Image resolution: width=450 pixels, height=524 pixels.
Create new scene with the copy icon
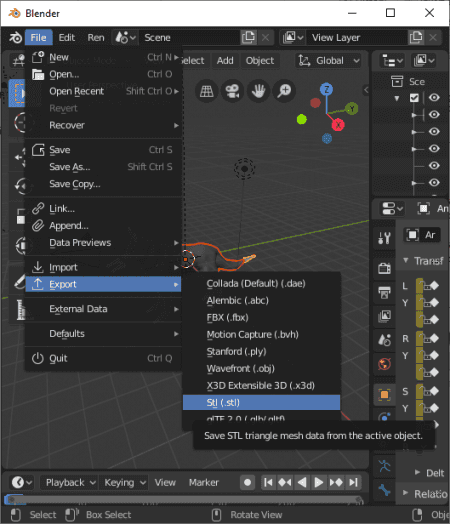[x=248, y=37]
